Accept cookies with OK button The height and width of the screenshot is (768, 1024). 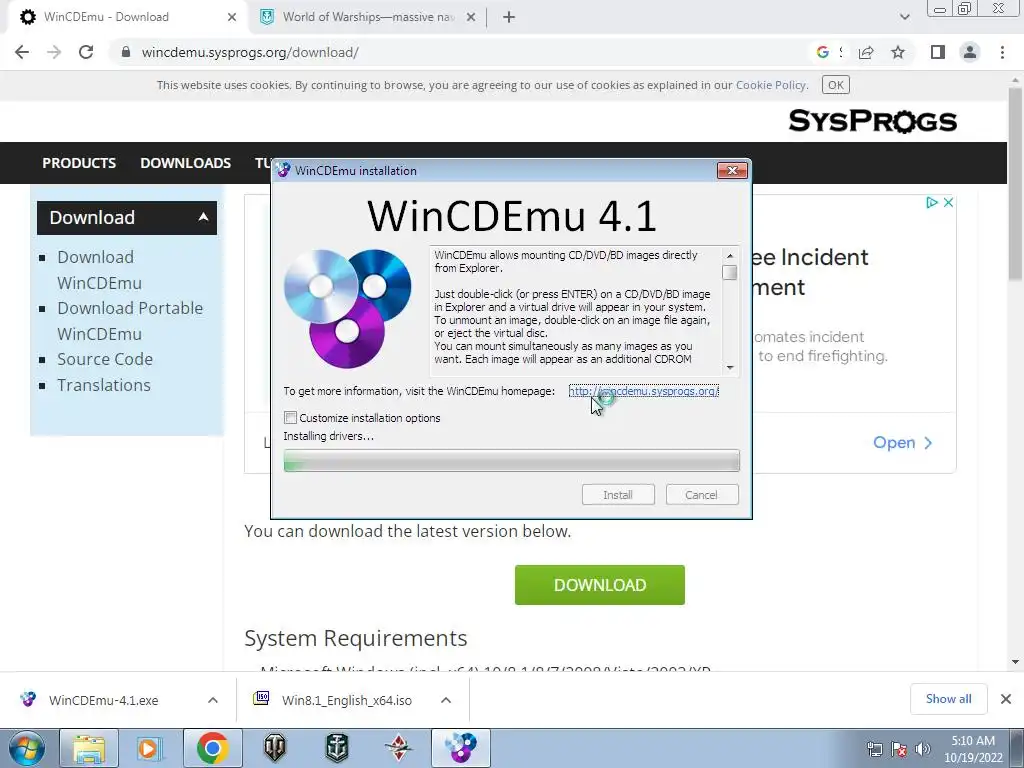[835, 85]
